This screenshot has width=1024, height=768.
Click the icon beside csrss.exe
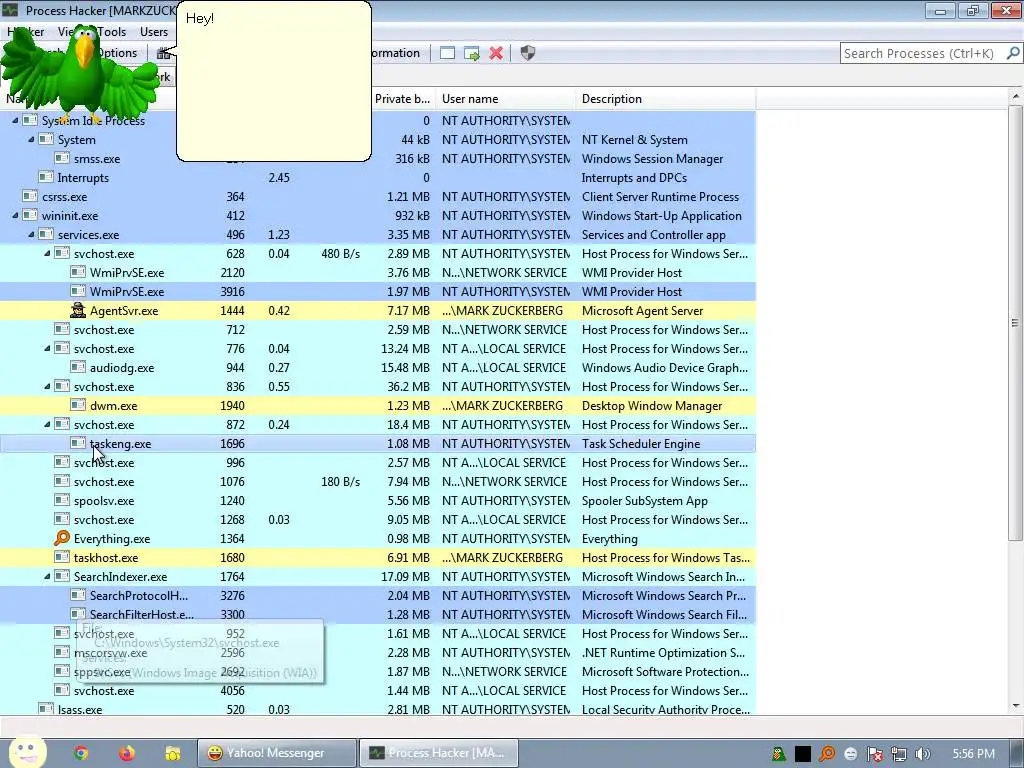click(x=30, y=196)
